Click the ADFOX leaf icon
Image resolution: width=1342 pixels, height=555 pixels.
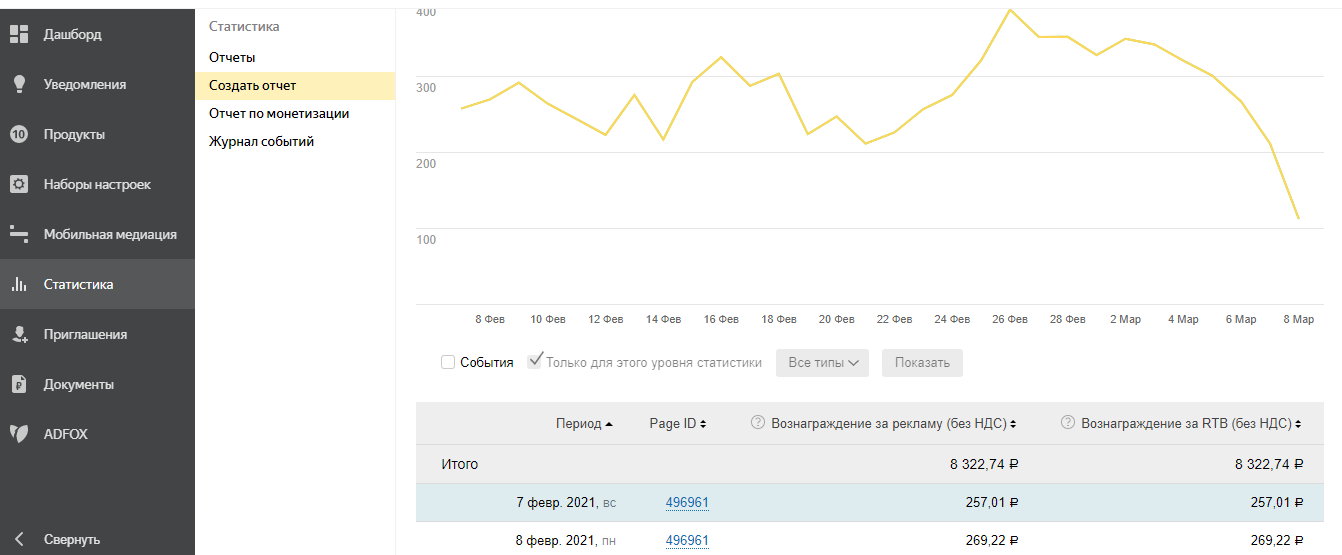click(18, 434)
